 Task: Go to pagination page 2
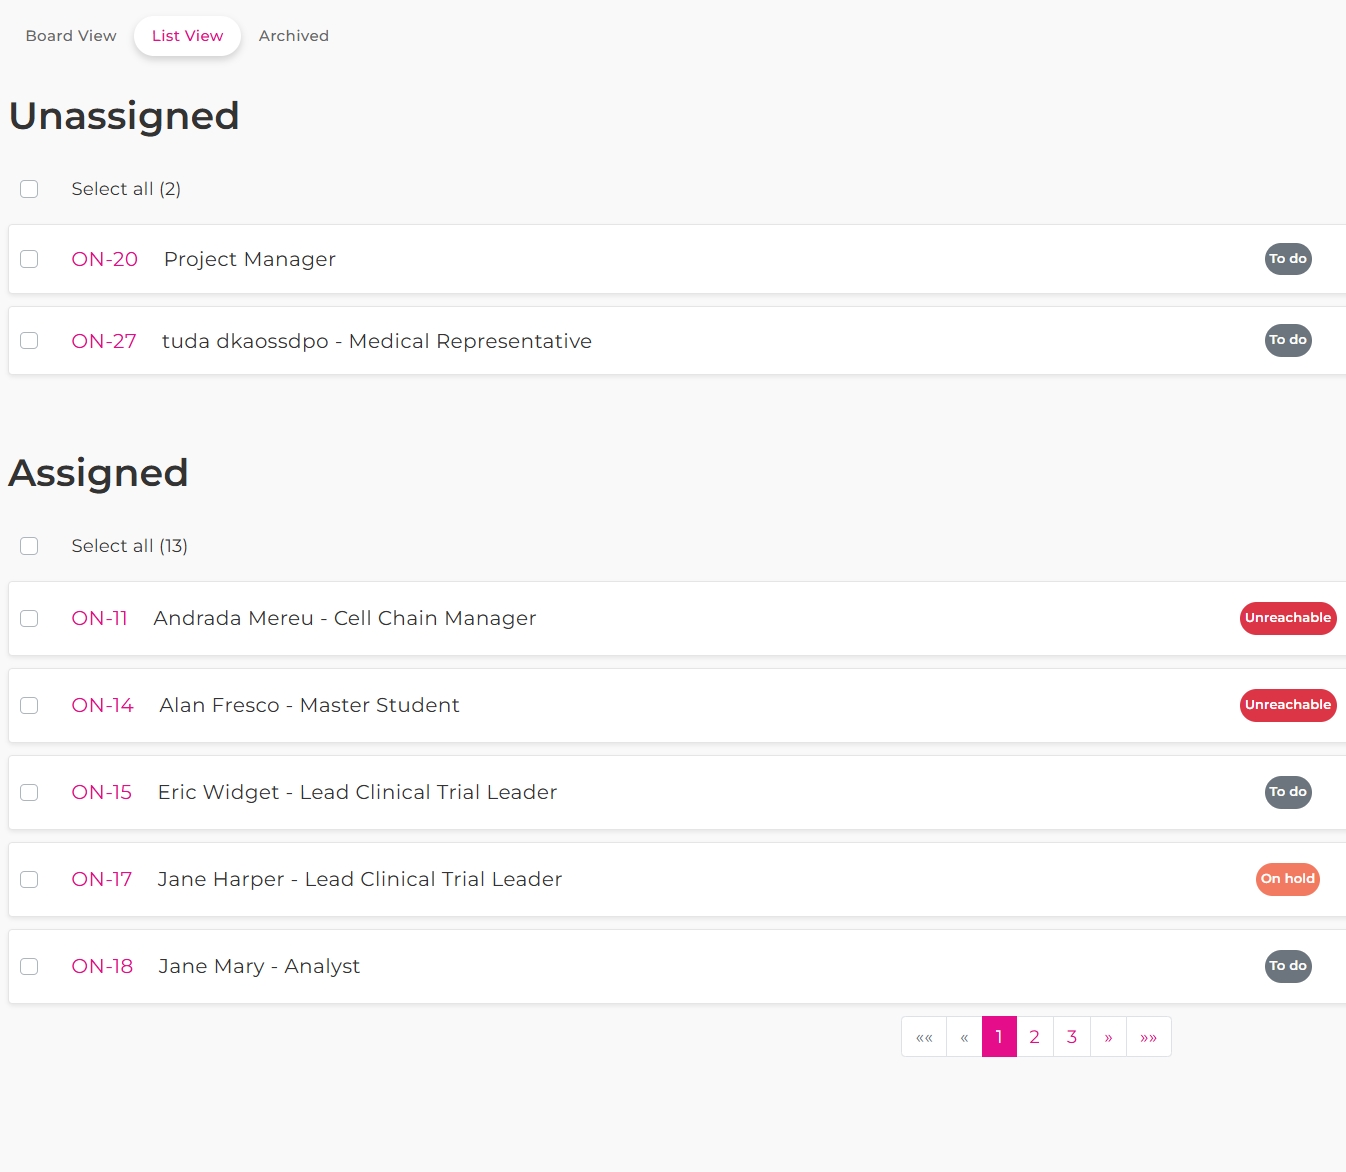point(1034,1037)
